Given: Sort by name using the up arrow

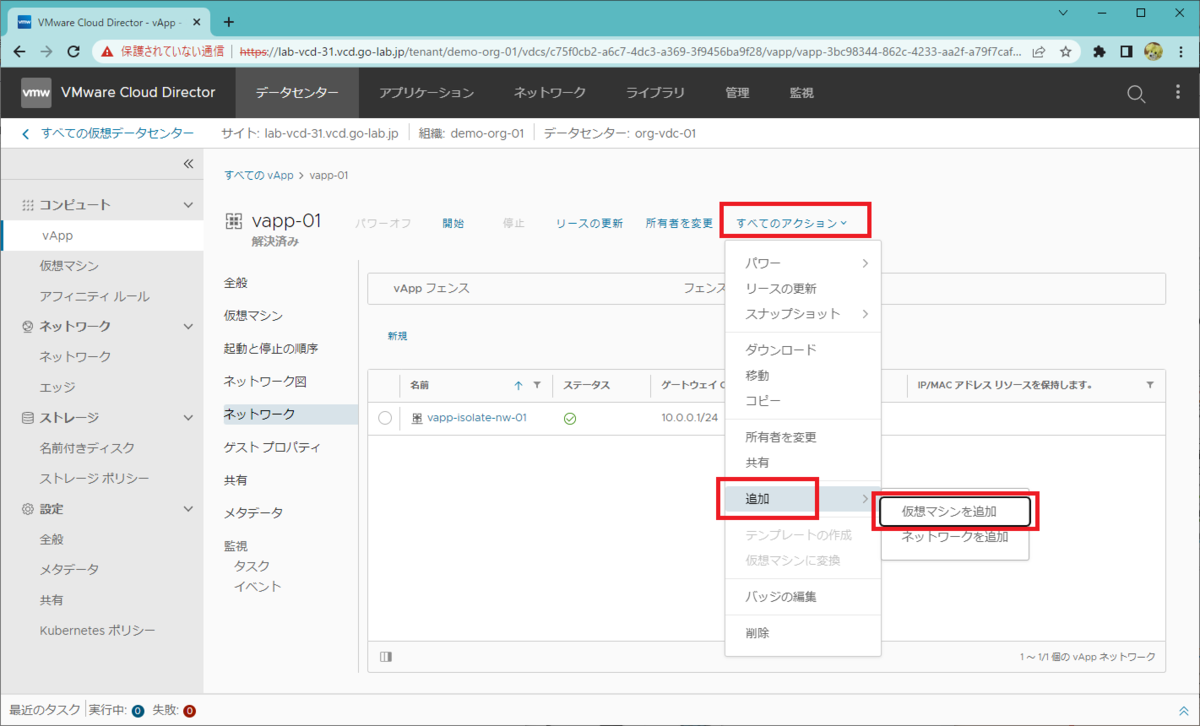Looking at the screenshot, I should point(518,385).
